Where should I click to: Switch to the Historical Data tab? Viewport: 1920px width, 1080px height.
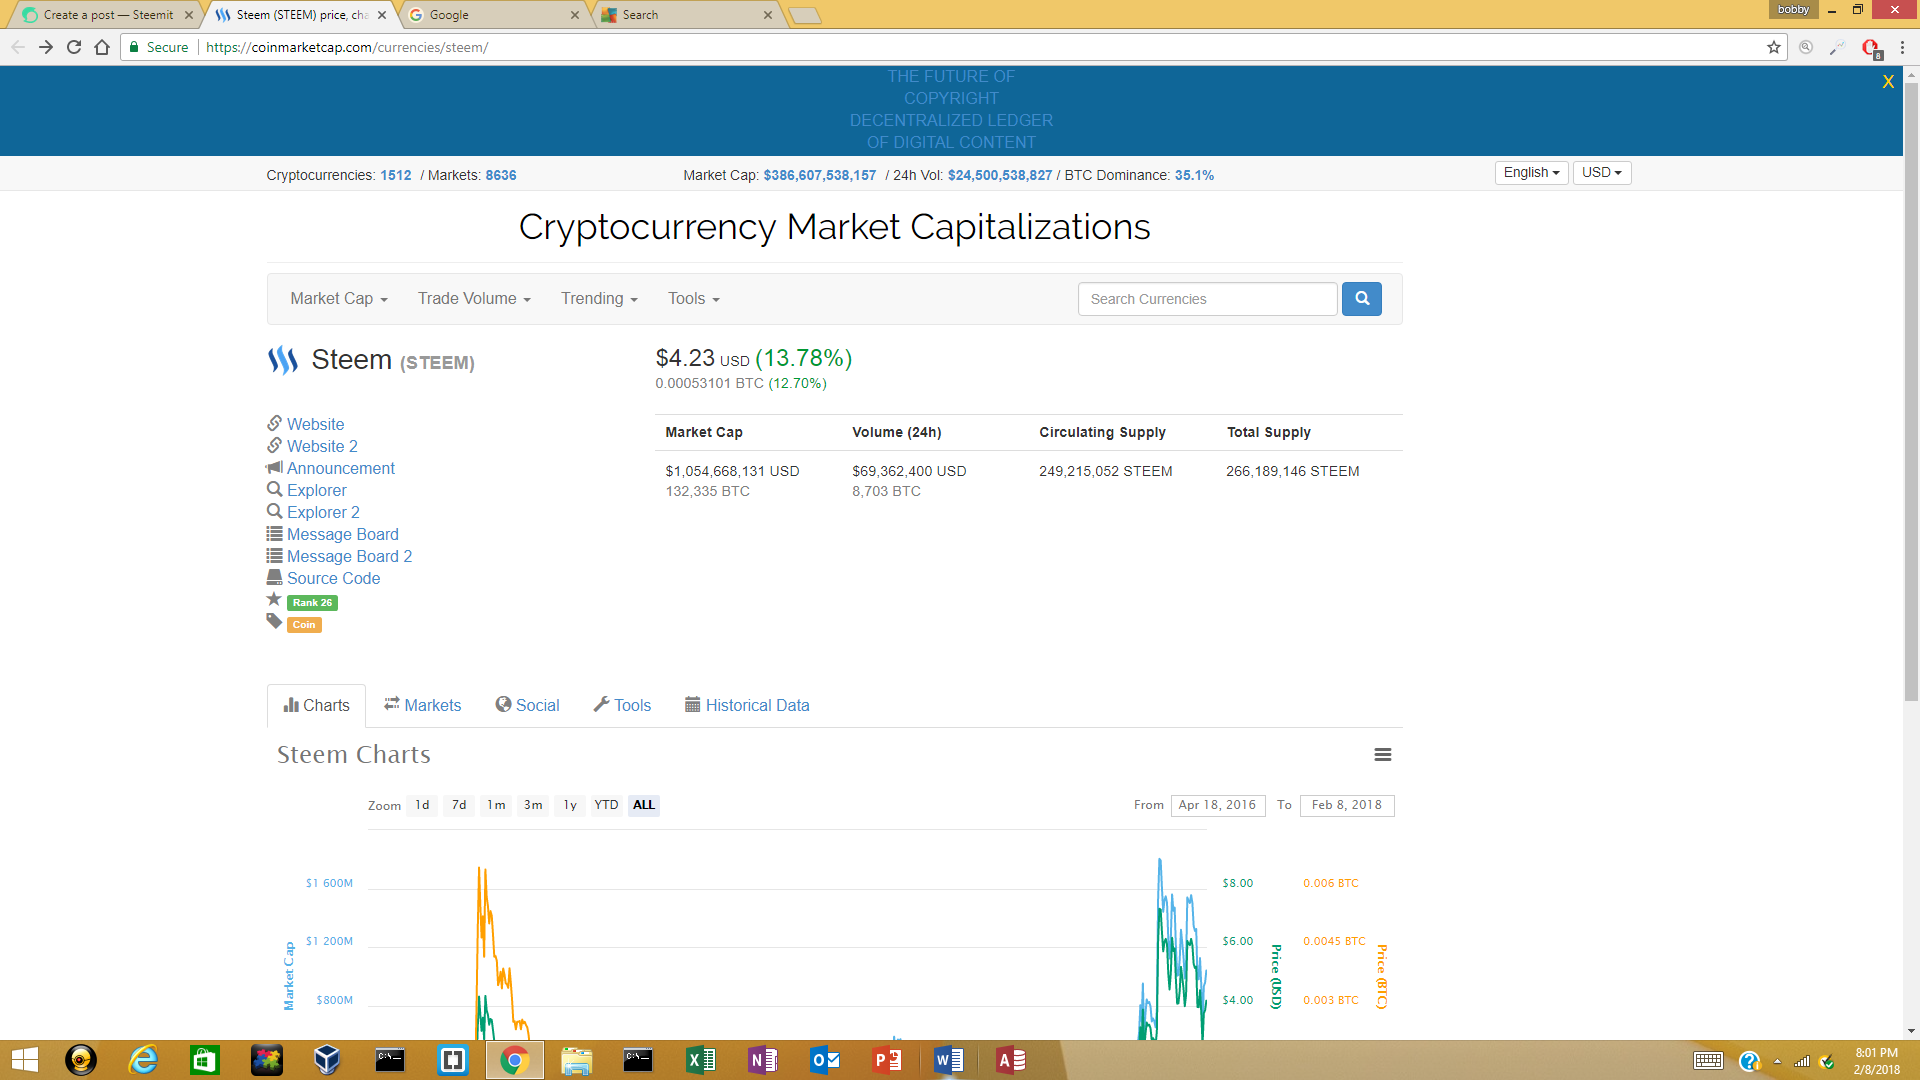click(x=747, y=706)
